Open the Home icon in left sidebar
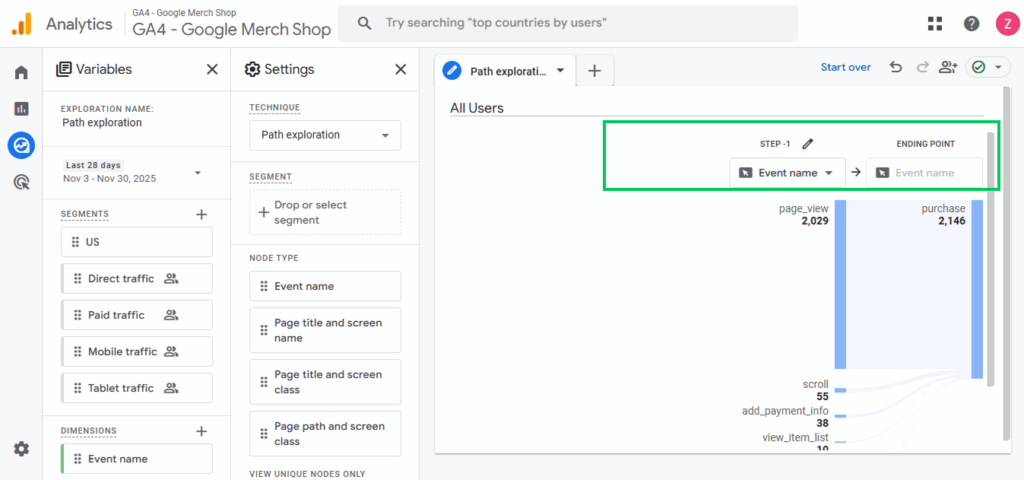1024x480 pixels. pos(21,72)
